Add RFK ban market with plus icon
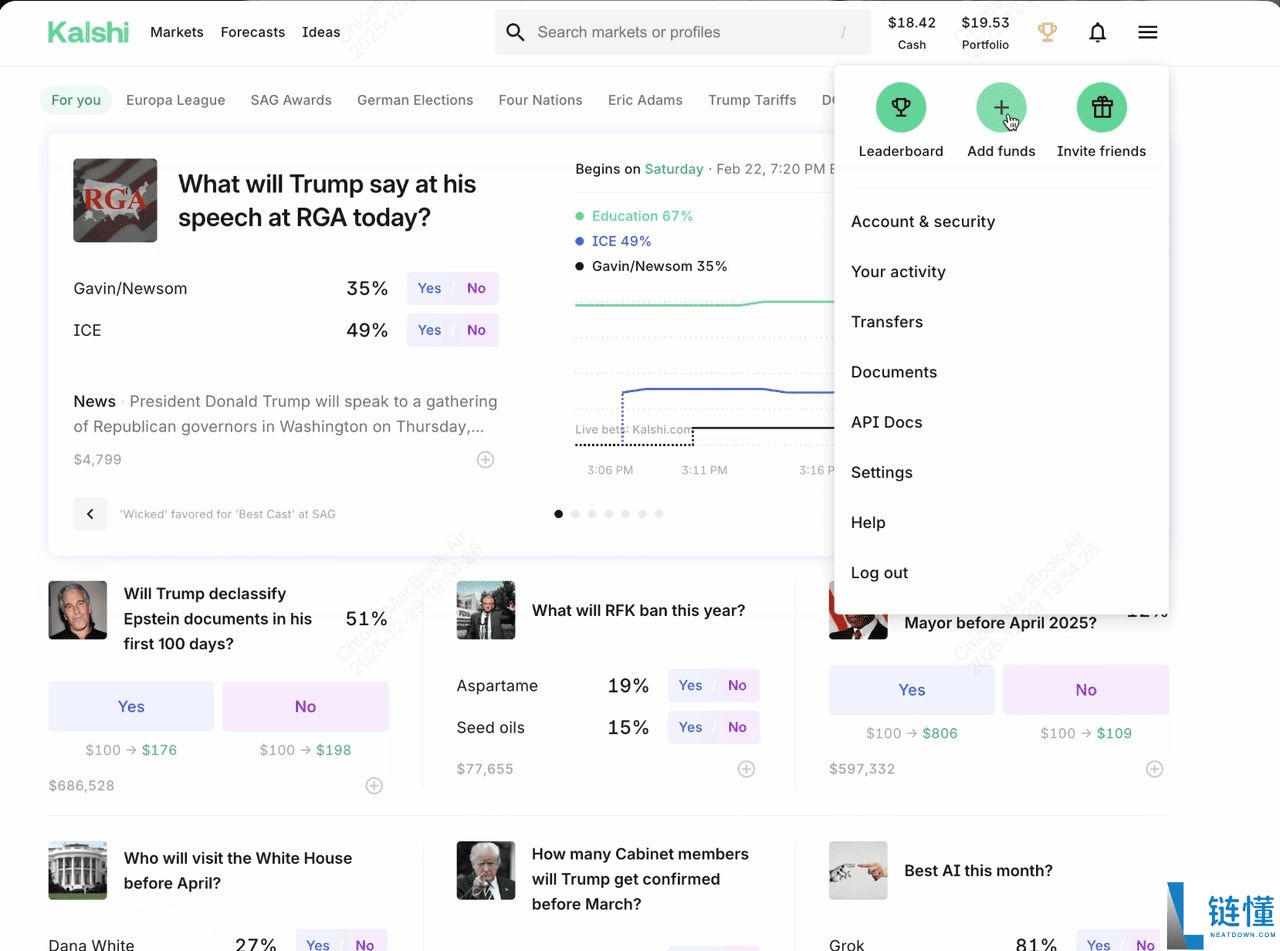Screen dimensions: 1280x951 point(746,769)
